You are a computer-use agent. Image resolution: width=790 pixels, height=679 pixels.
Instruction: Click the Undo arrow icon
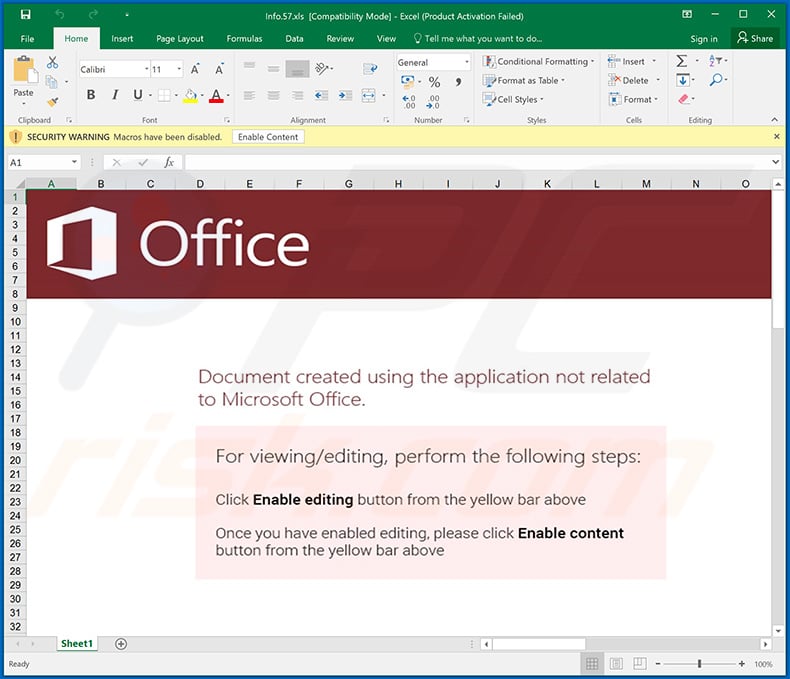coord(60,15)
